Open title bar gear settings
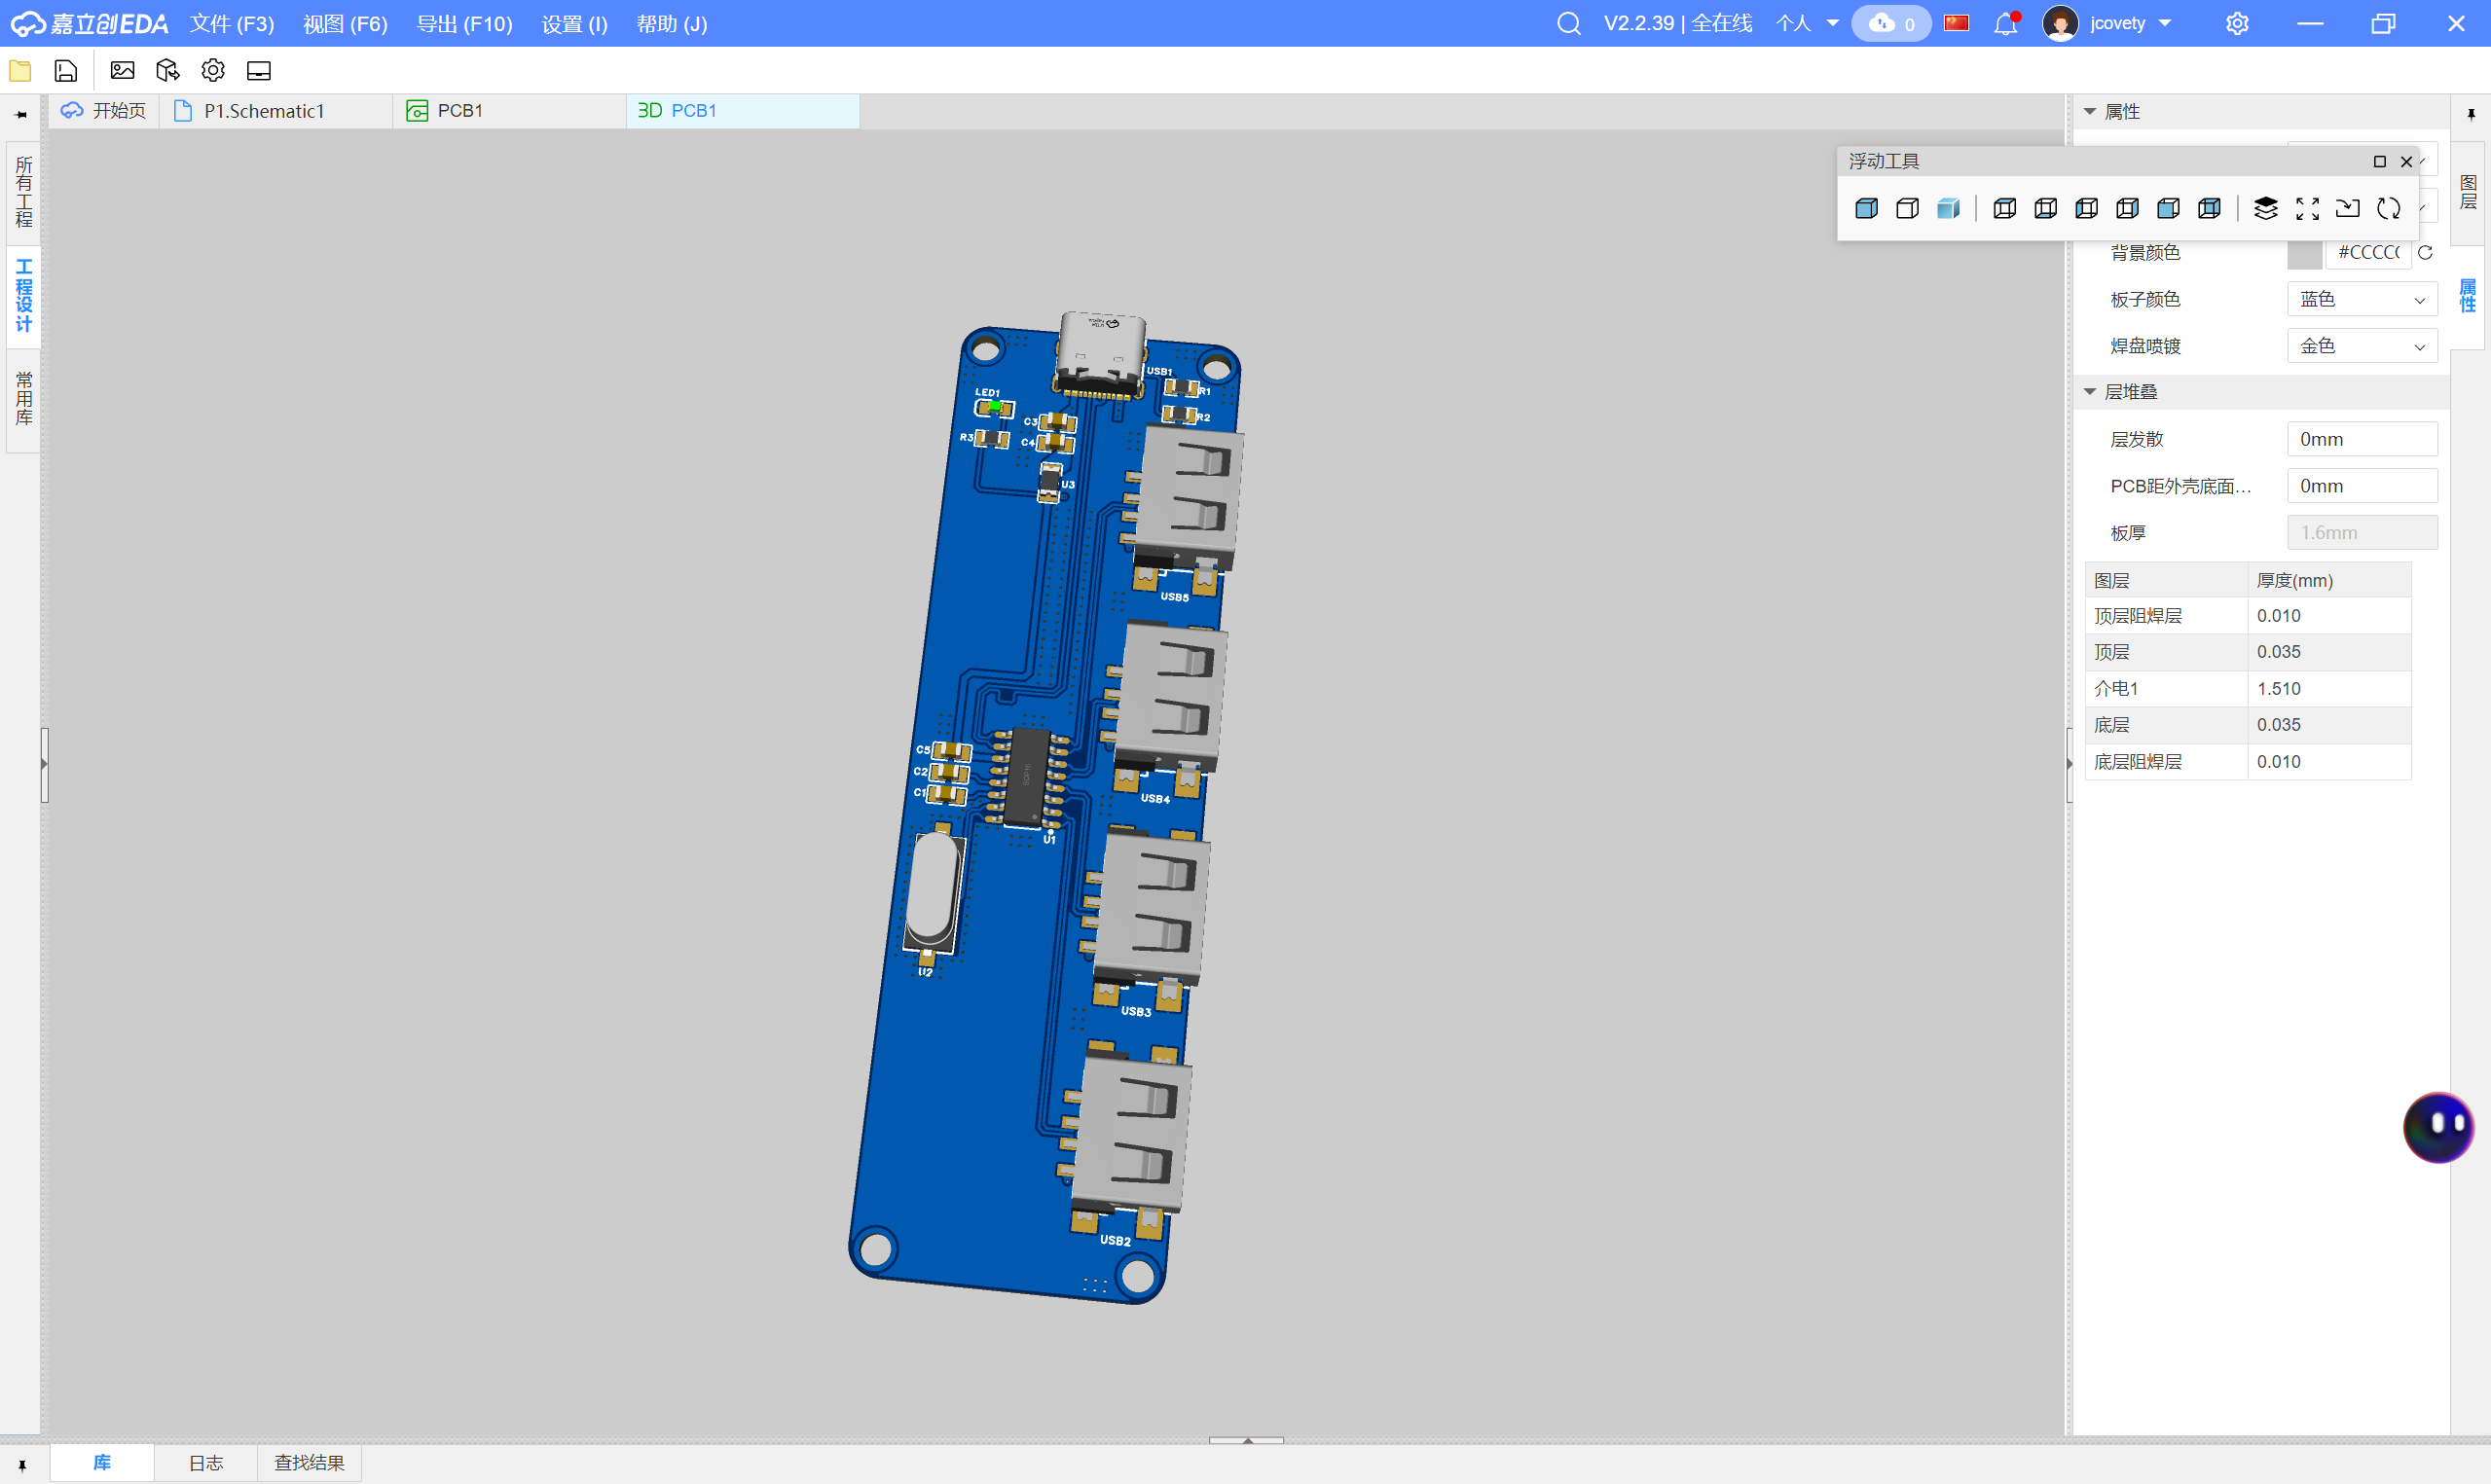 coord(2237,23)
